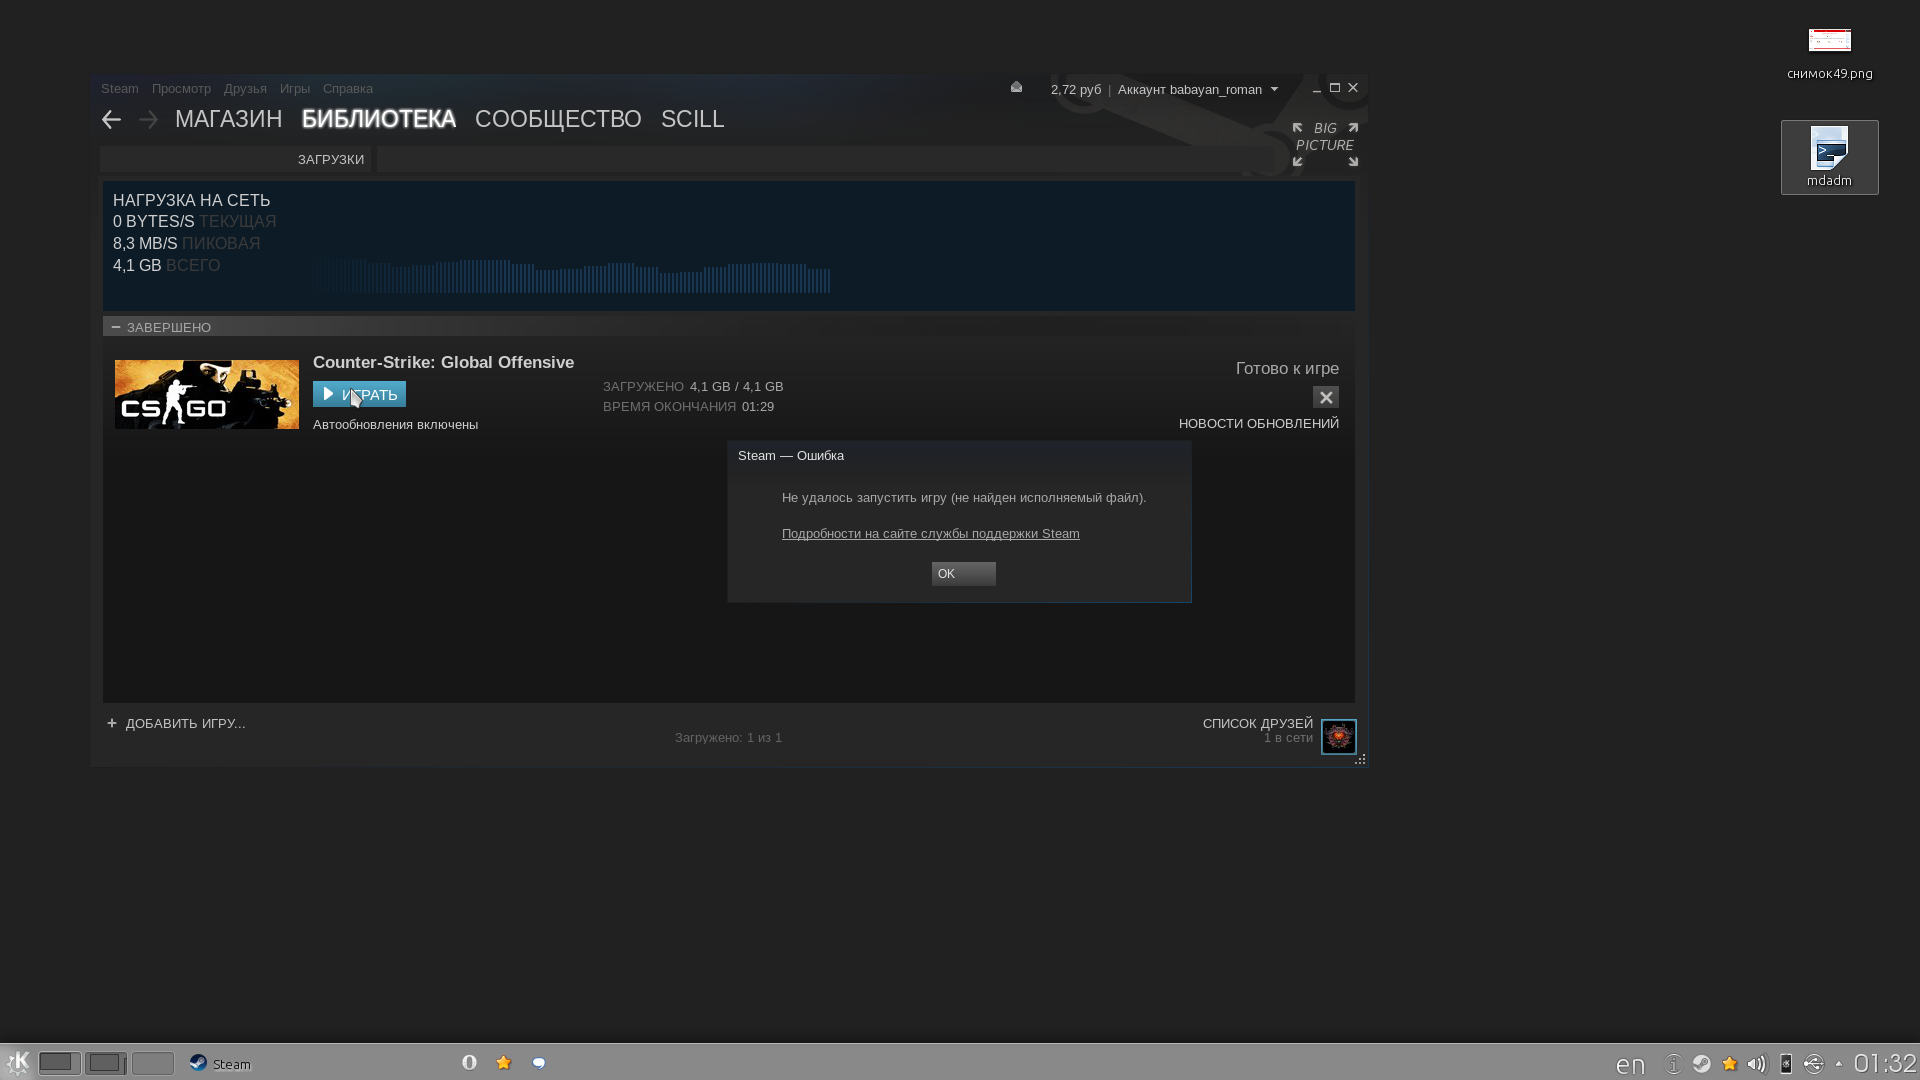
Task: Minimize the Steam window
Action: tap(1317, 89)
